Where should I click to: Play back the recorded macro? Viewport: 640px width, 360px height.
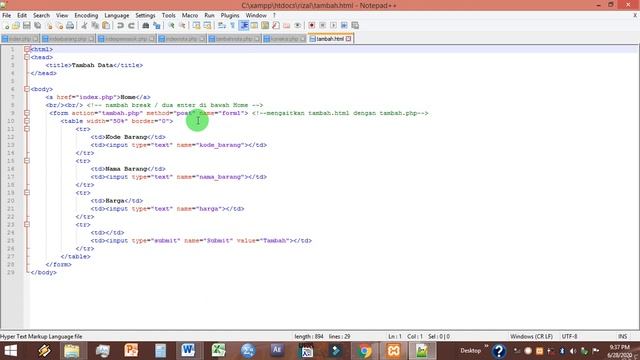tap(333, 25)
